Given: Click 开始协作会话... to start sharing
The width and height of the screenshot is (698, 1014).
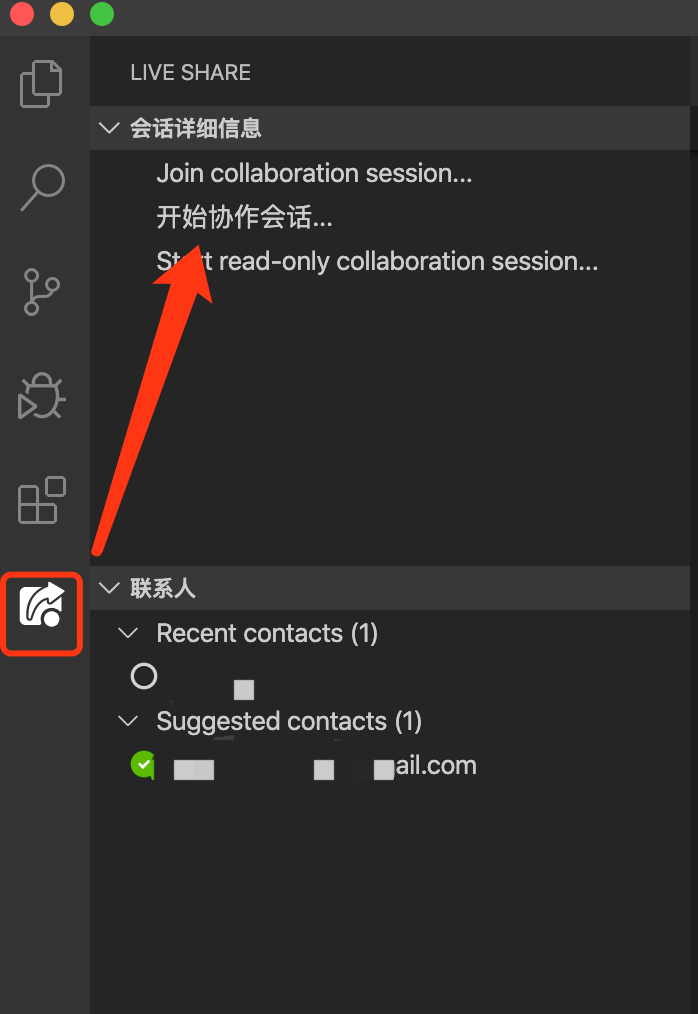Looking at the screenshot, I should coord(244,217).
